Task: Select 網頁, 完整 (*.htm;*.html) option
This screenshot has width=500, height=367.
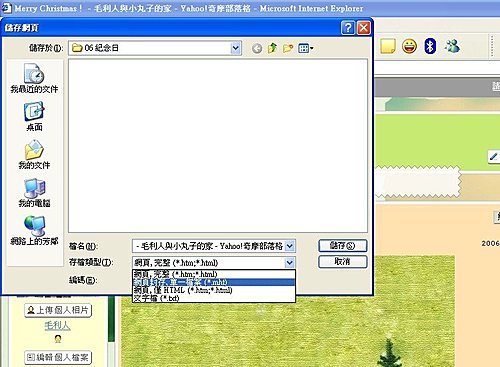Action: (x=214, y=274)
